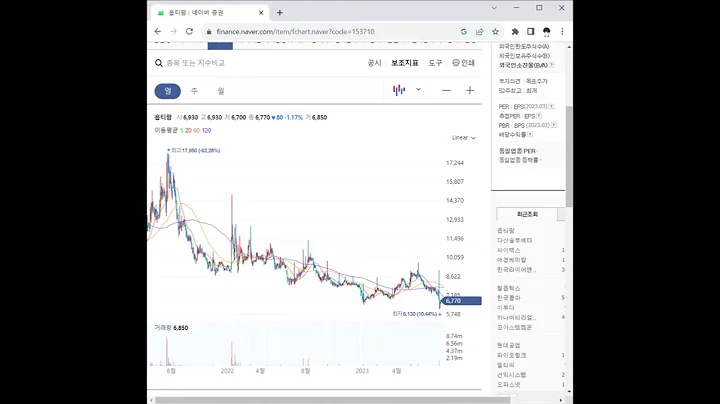The width and height of the screenshot is (720, 404).
Task: Toggle the 20-day moving average line
Action: [x=188, y=130]
